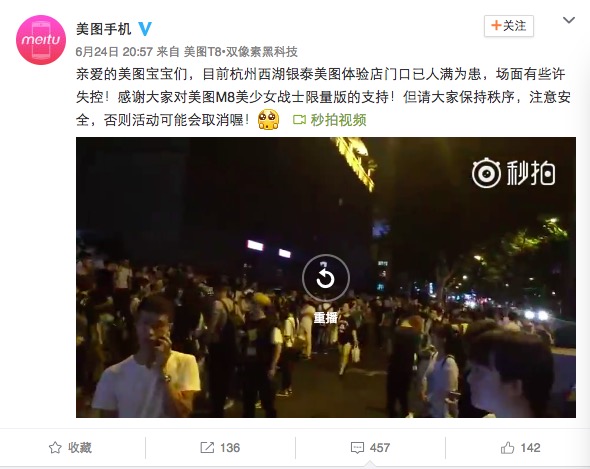Follow the account with 关注 button
This screenshot has height=469, width=590.
pyautogui.click(x=509, y=26)
